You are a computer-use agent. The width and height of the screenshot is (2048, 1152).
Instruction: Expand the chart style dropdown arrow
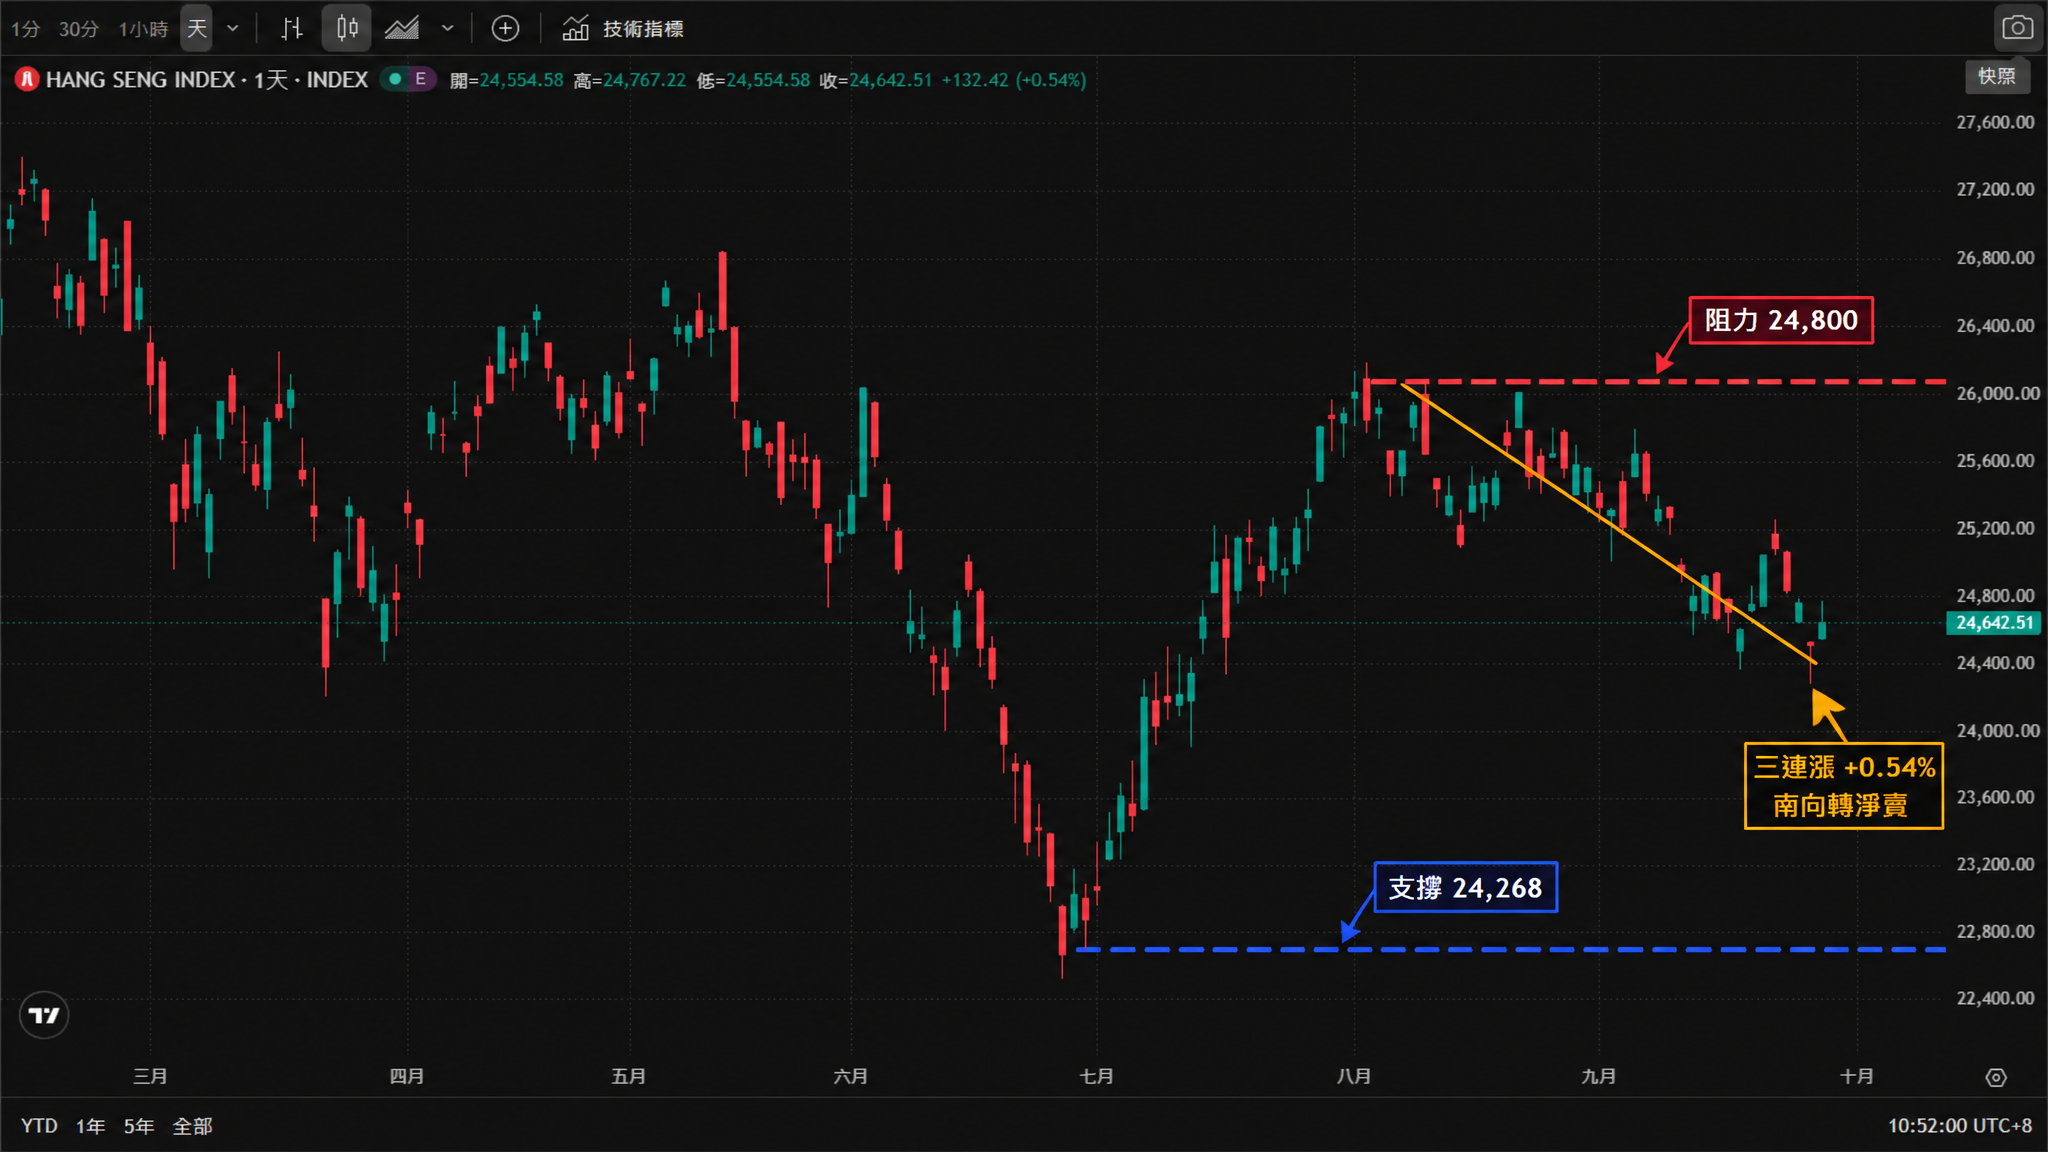point(448,28)
